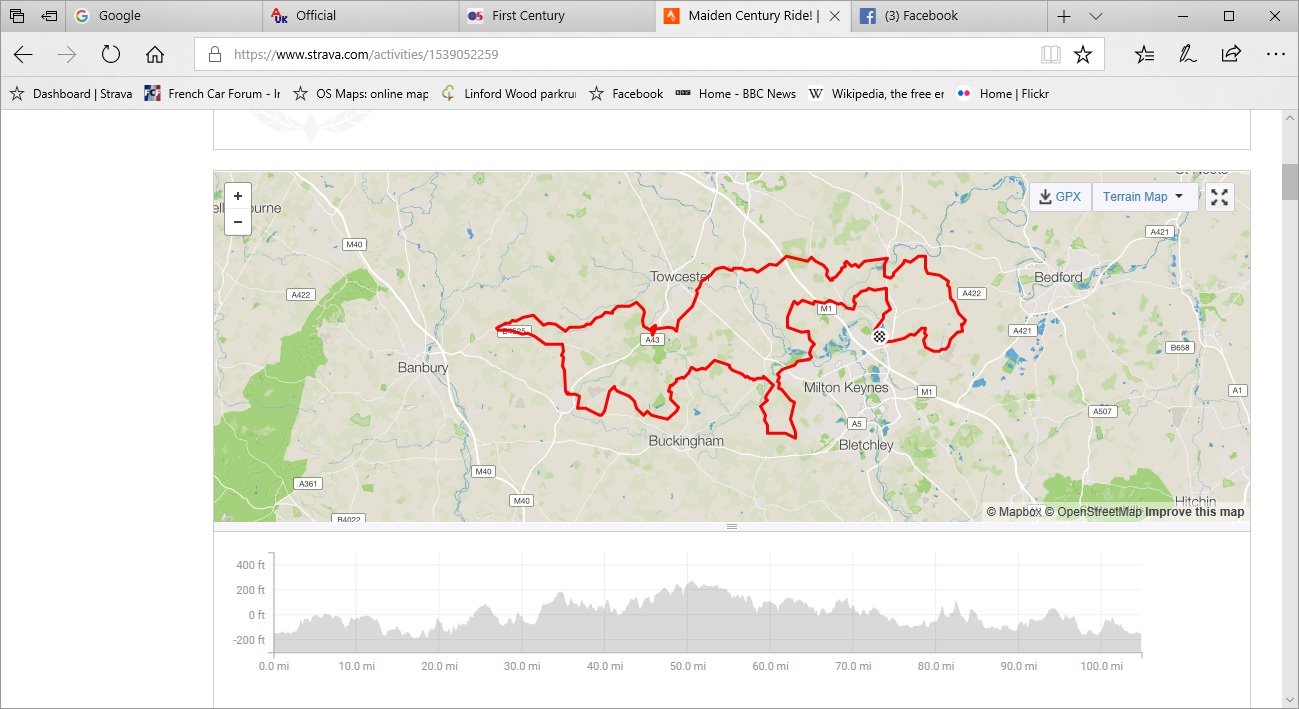Open a new browser tab

[1064, 16]
